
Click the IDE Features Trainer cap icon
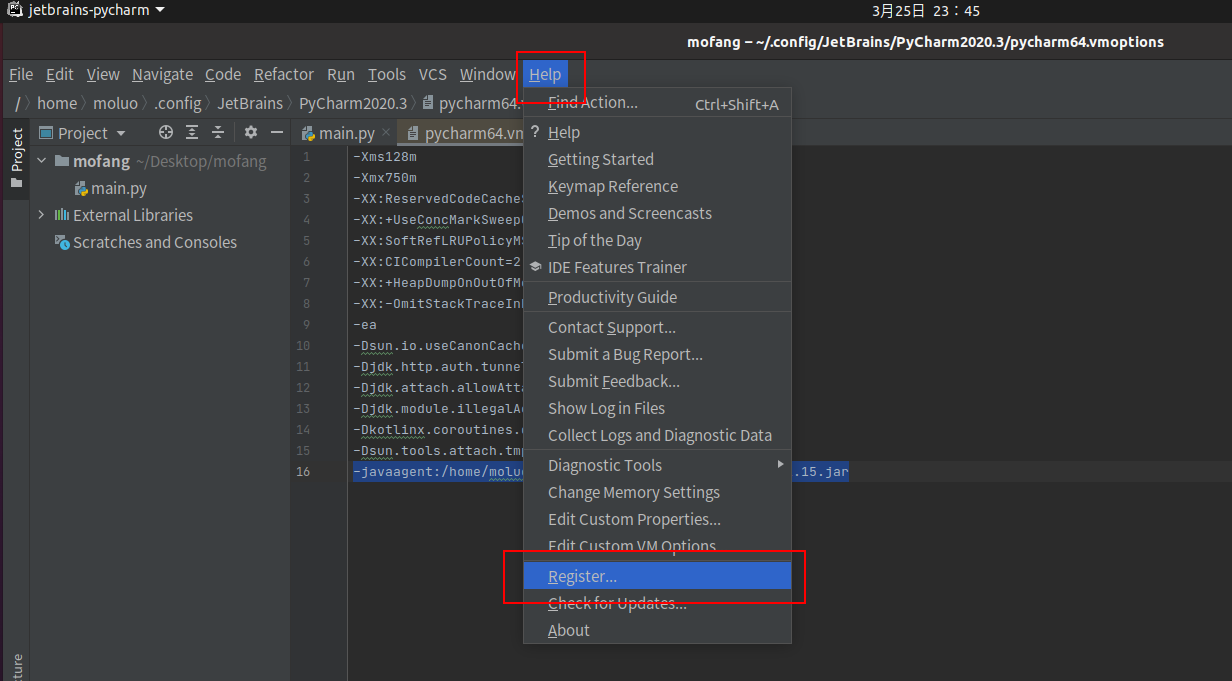pyautogui.click(x=536, y=267)
